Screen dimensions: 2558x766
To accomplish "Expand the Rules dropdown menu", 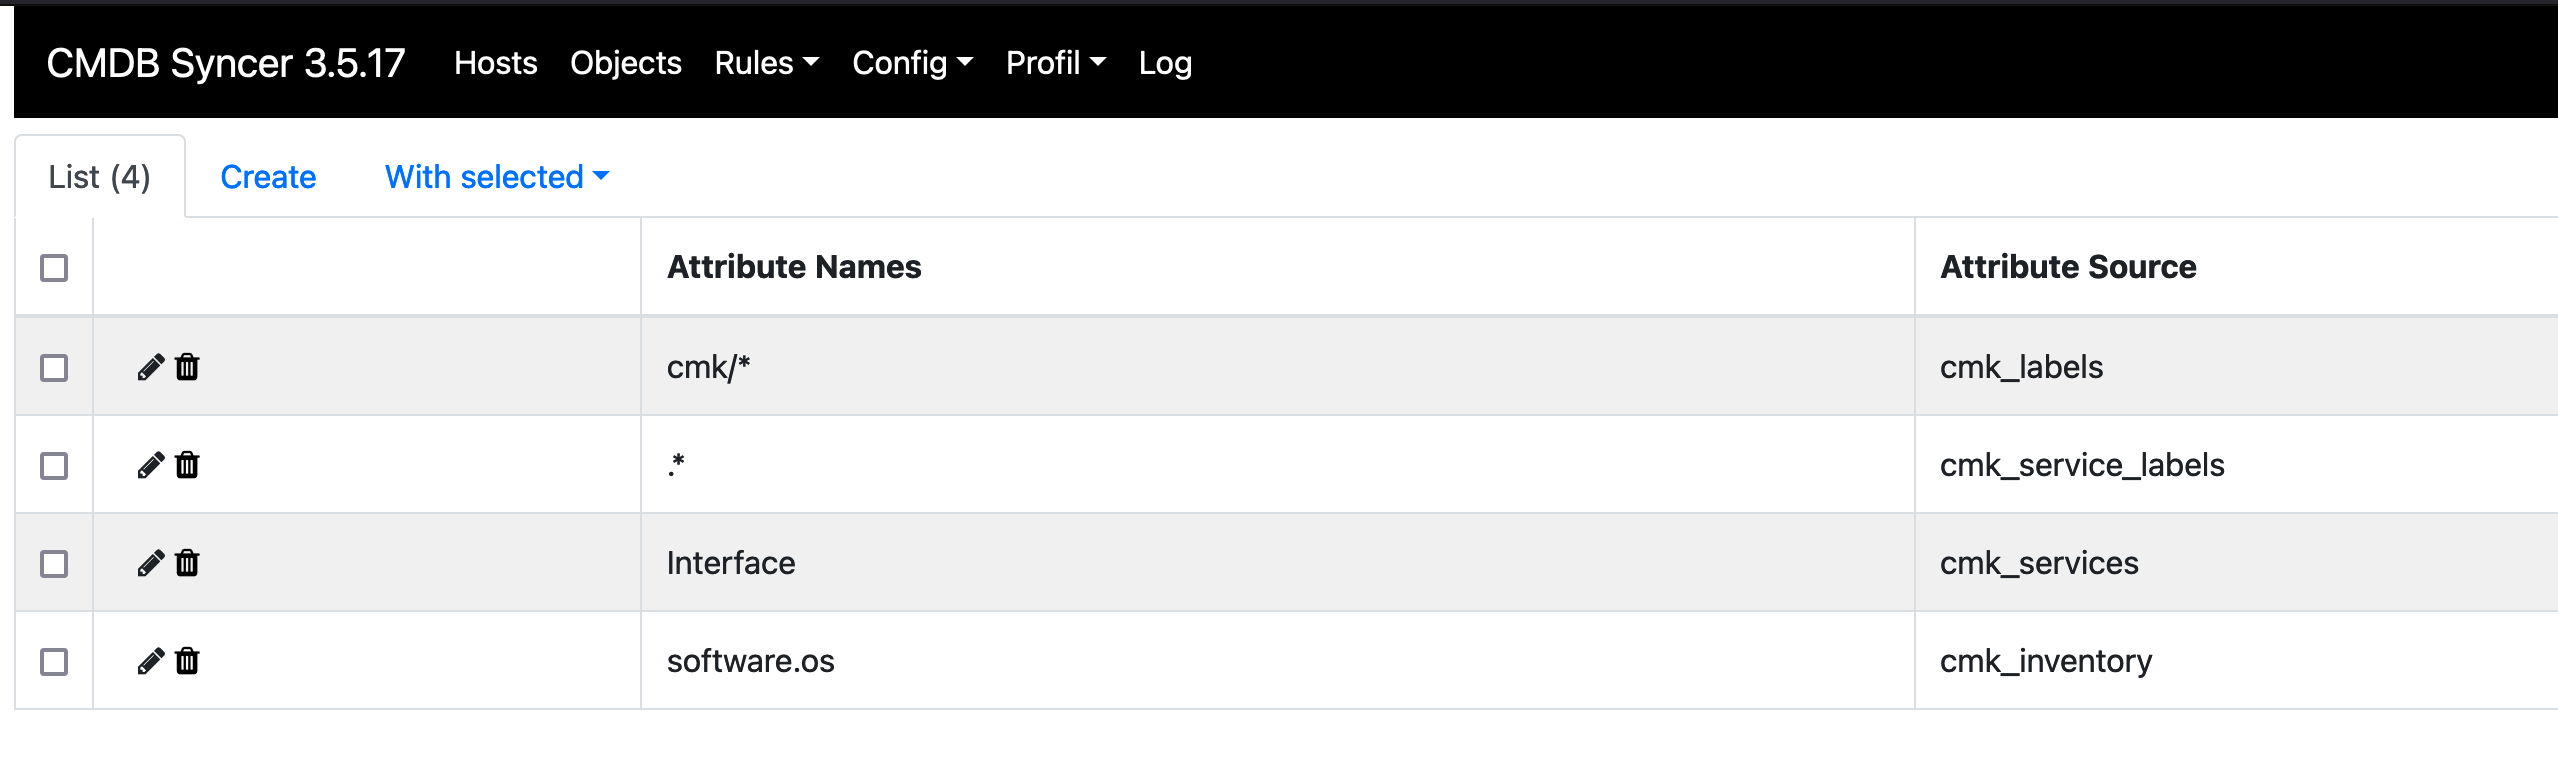I will pos(766,63).
